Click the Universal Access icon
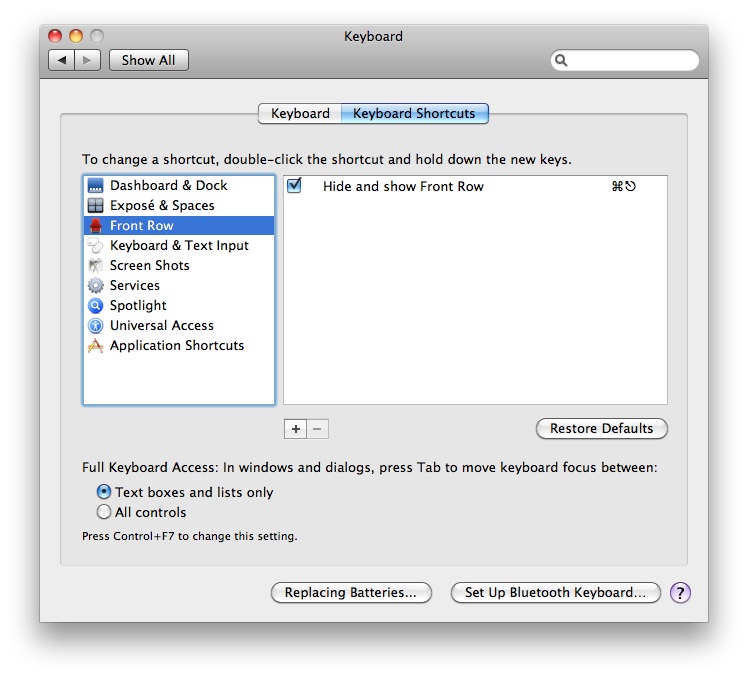 [x=95, y=325]
